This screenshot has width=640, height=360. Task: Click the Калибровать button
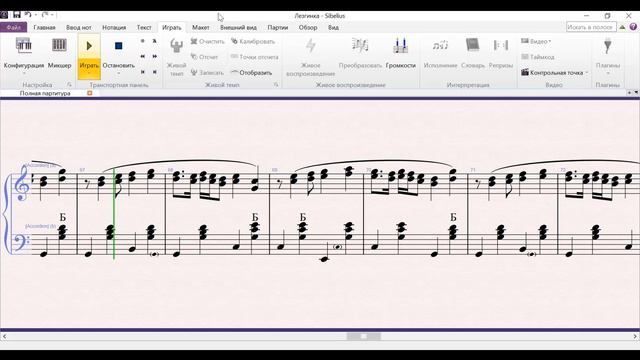(x=253, y=41)
